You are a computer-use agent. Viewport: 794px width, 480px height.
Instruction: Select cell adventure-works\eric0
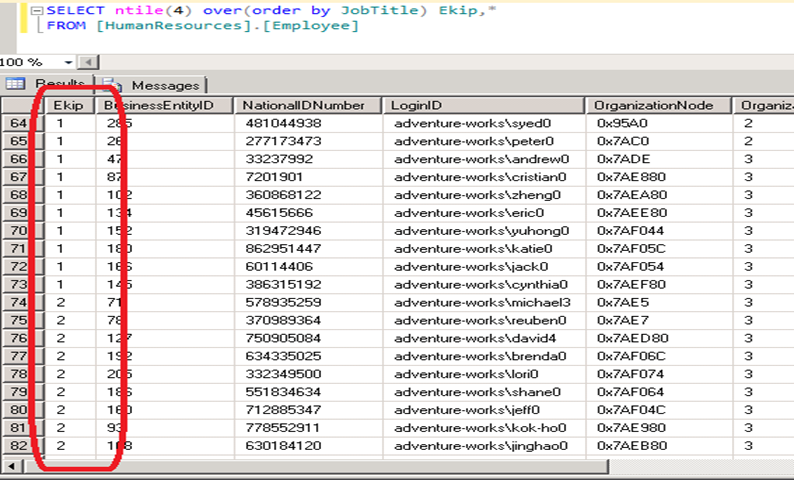[484, 213]
